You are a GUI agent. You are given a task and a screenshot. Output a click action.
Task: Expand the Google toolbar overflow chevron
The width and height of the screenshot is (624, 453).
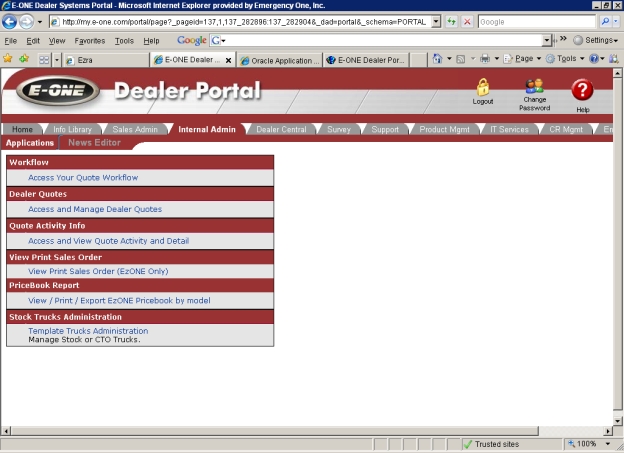(x=563, y=39)
